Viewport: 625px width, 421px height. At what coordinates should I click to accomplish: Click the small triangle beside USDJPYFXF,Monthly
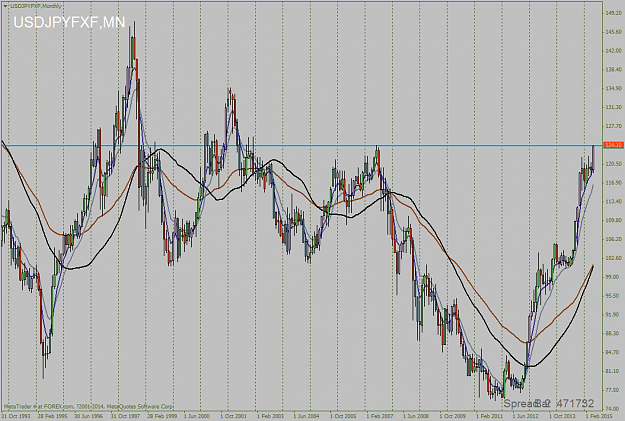(x=6, y=6)
